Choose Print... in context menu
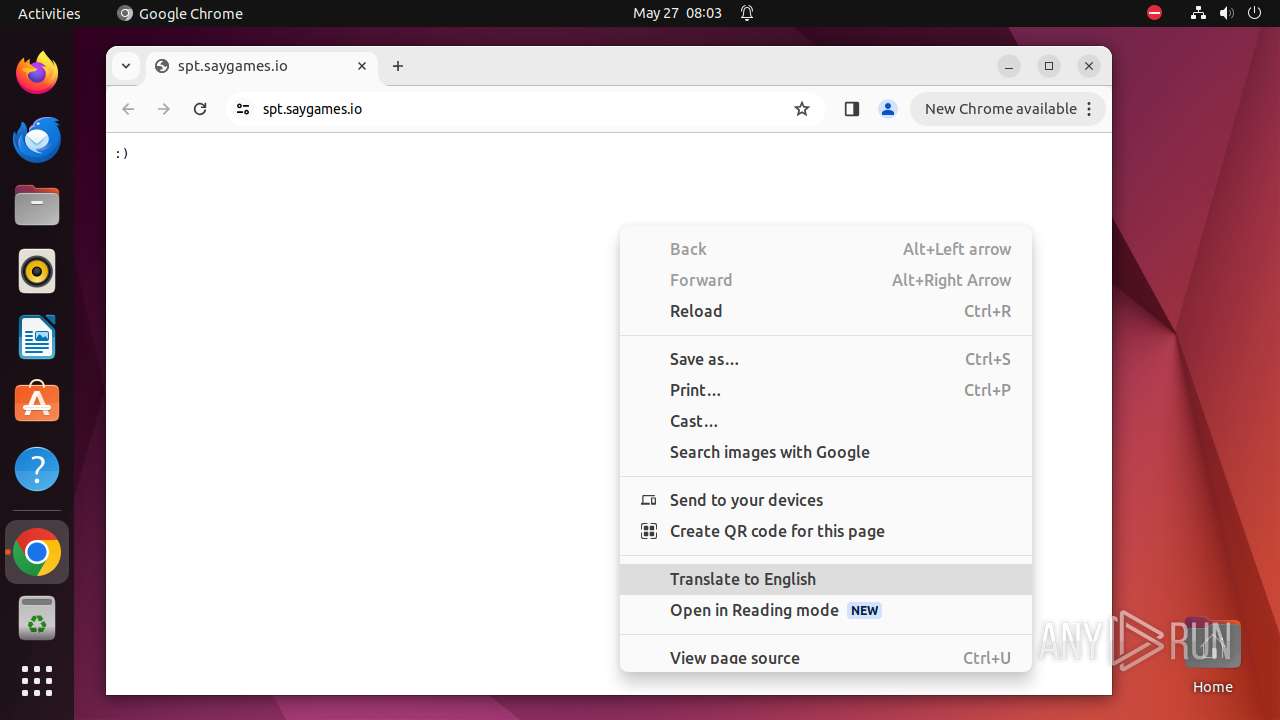 click(826, 390)
